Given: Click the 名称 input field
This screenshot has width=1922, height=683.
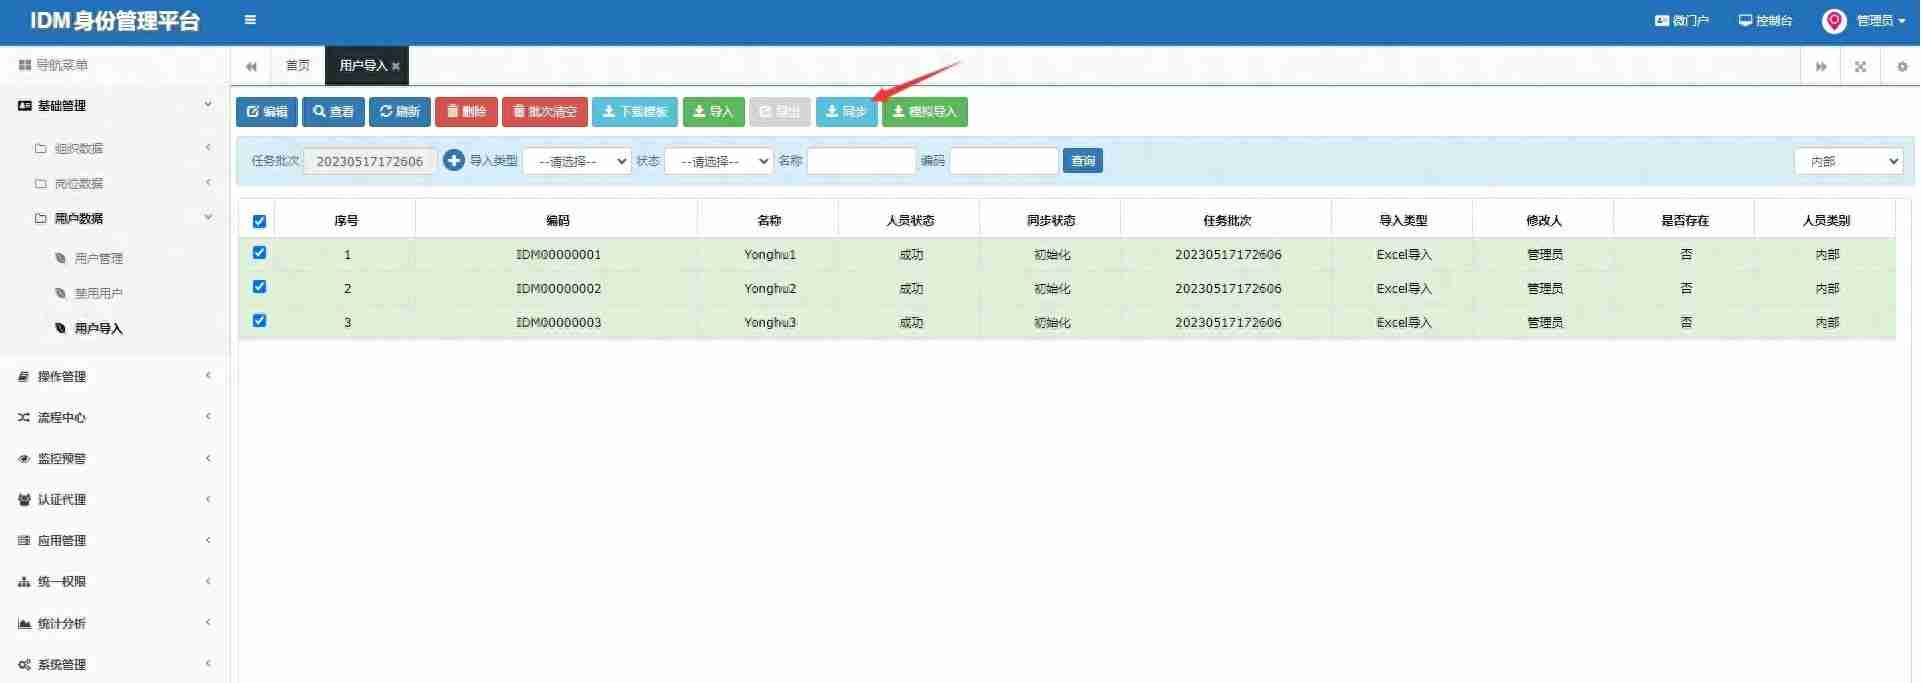Looking at the screenshot, I should [x=861, y=161].
